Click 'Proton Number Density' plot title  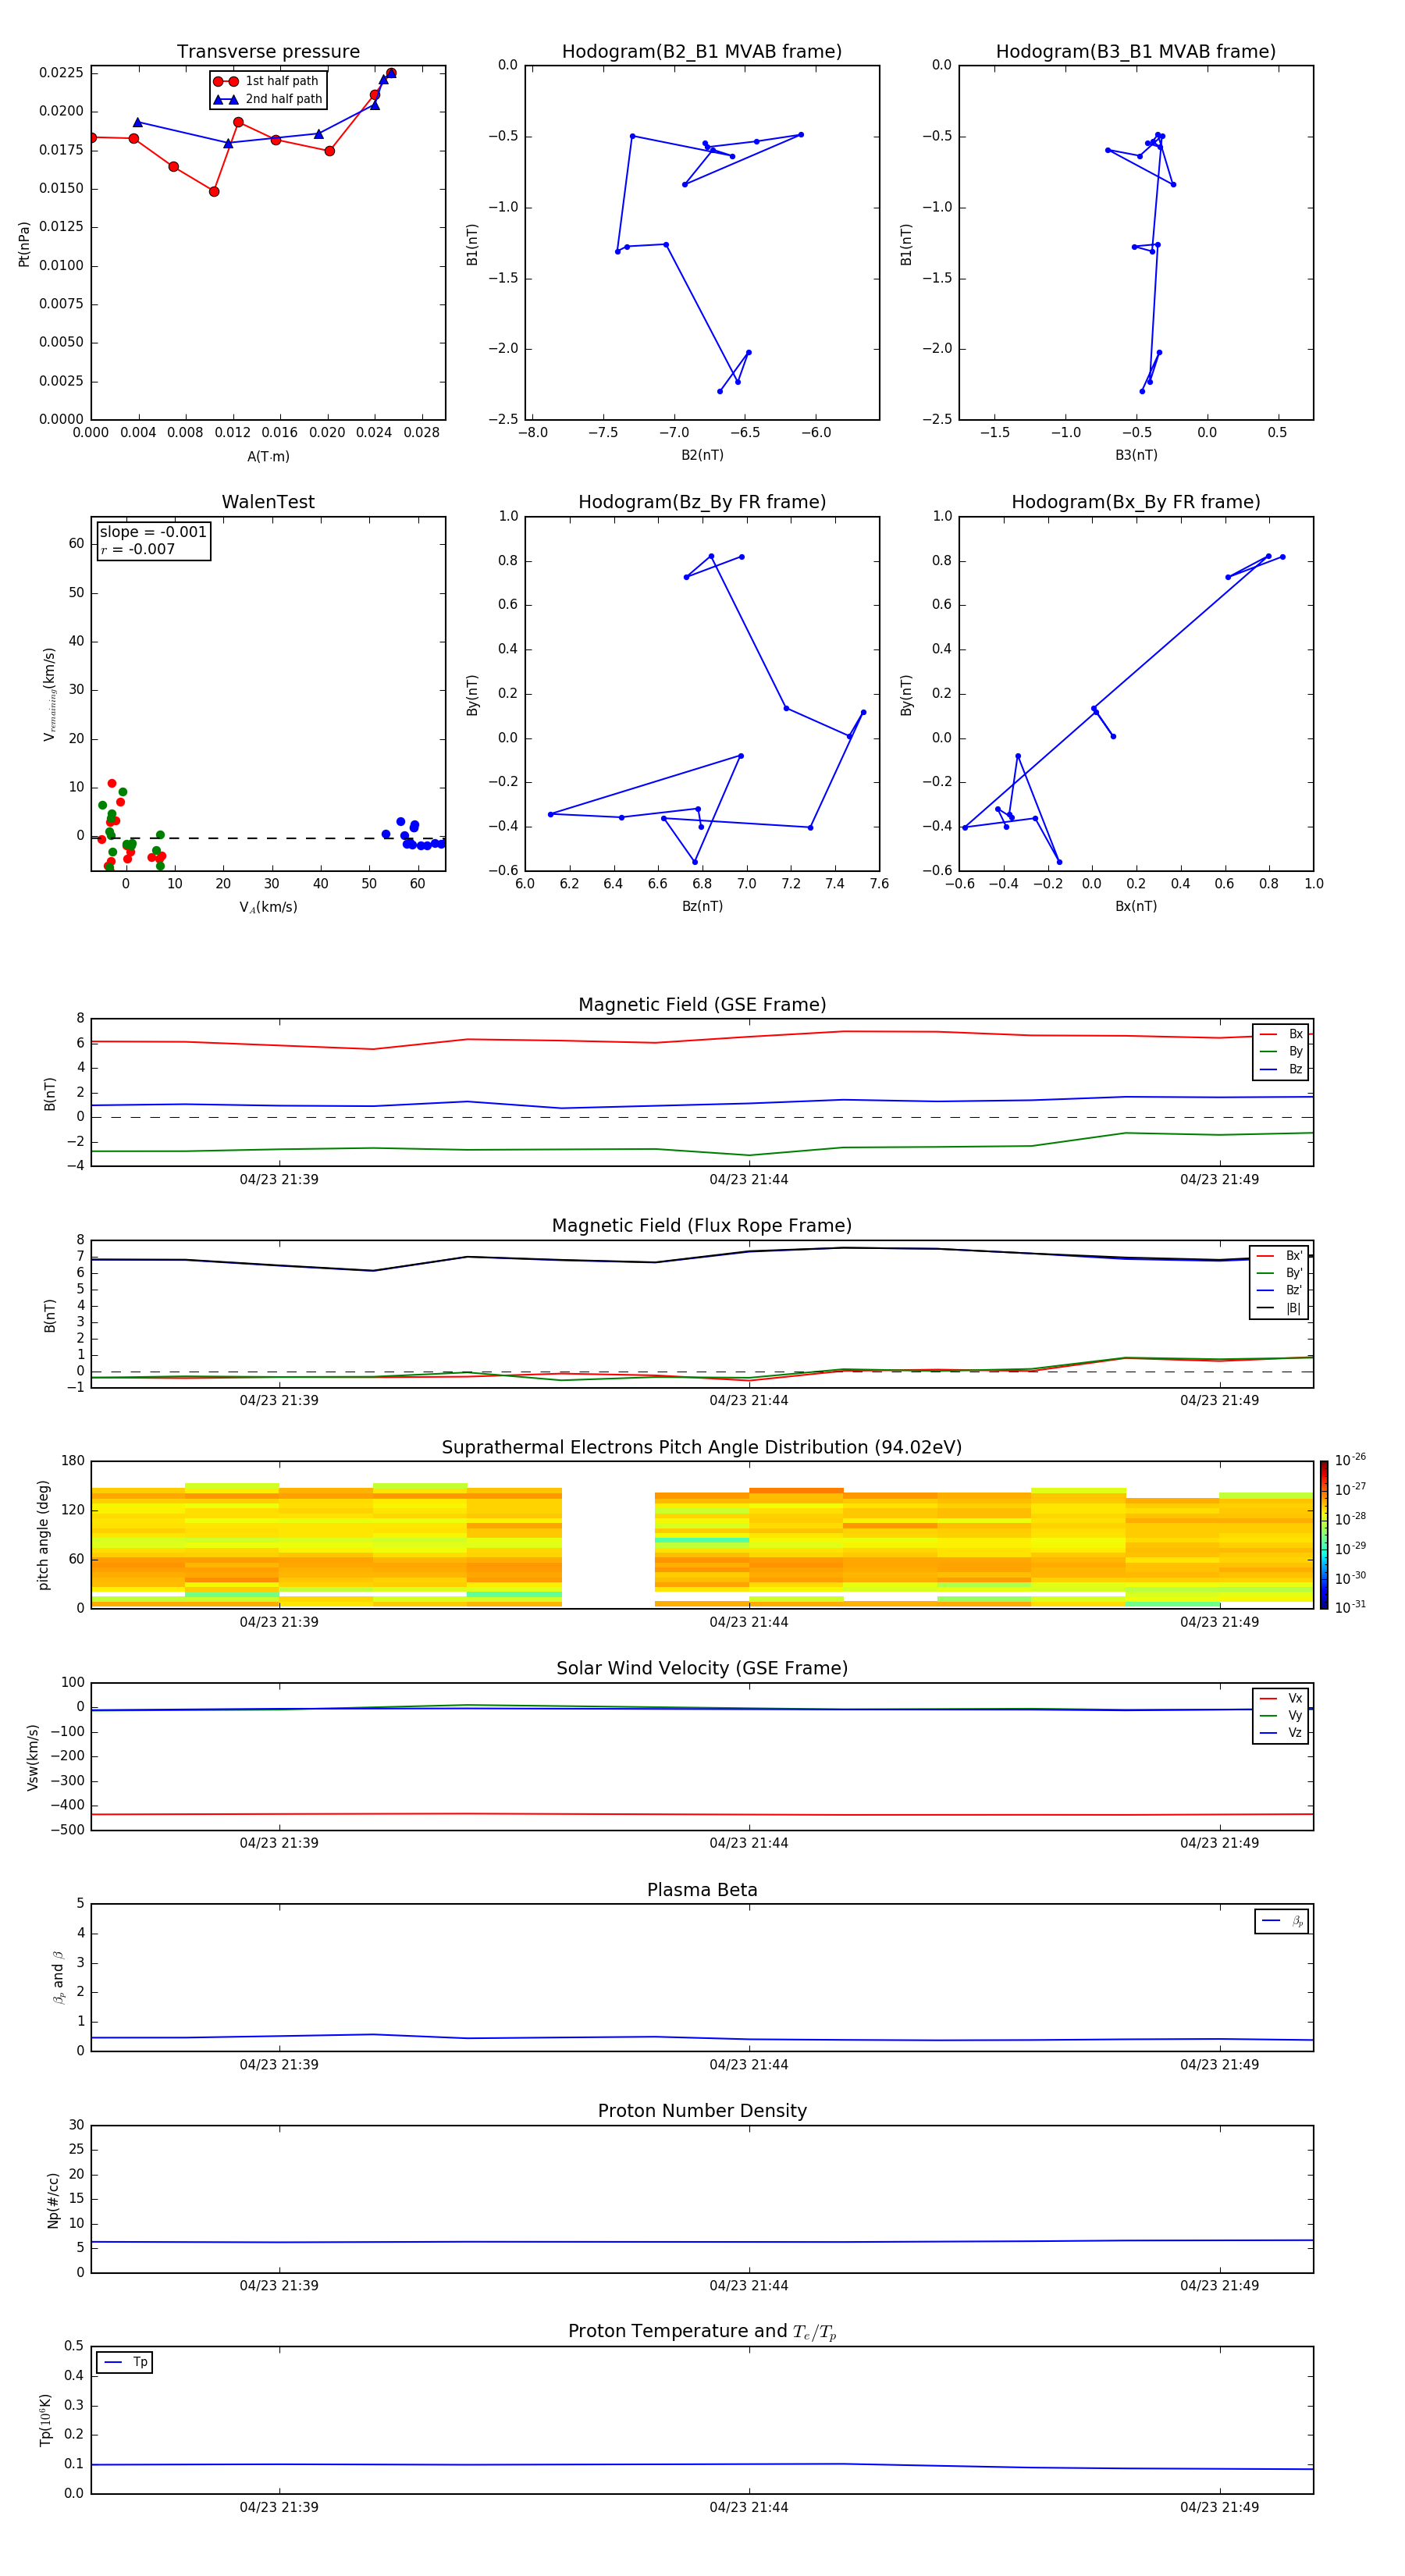702,2111
